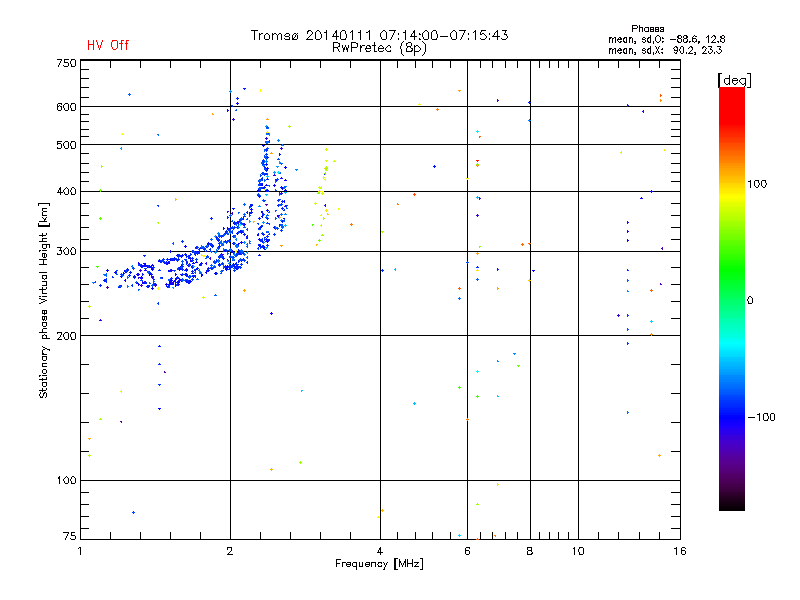This screenshot has width=800, height=600.
Task: Select the "500" height axis label
Action: 66,145
